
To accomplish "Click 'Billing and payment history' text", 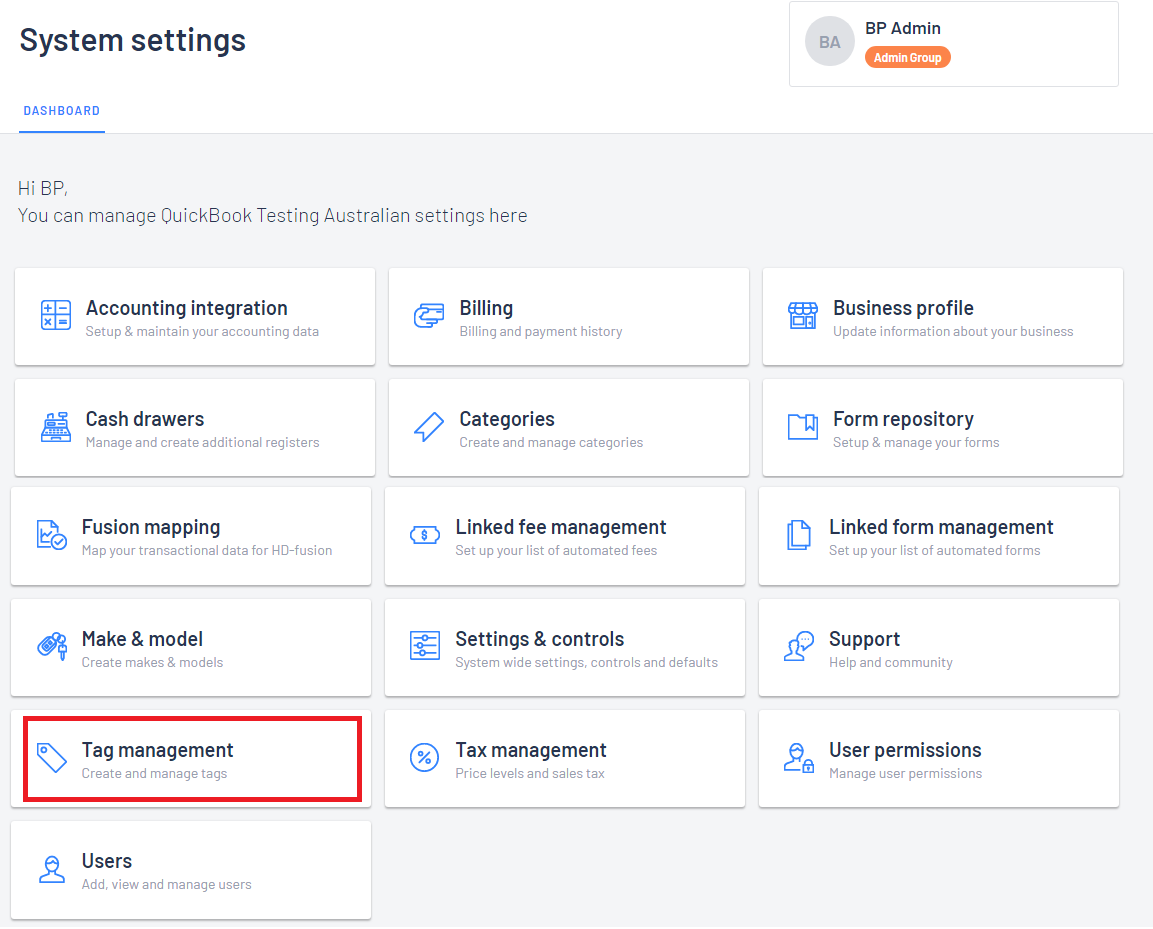I will click(540, 332).
